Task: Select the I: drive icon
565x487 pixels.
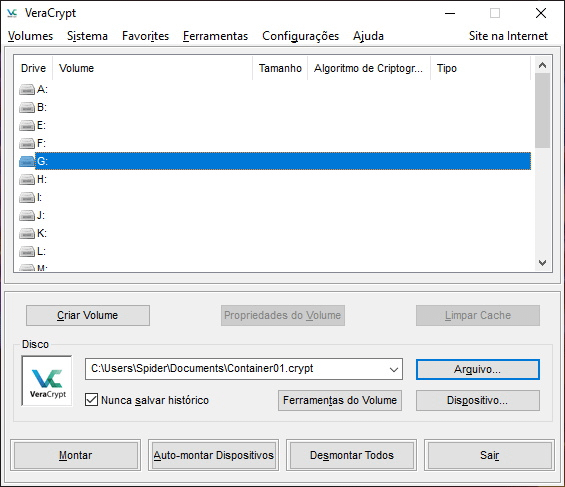Action: tap(27, 197)
